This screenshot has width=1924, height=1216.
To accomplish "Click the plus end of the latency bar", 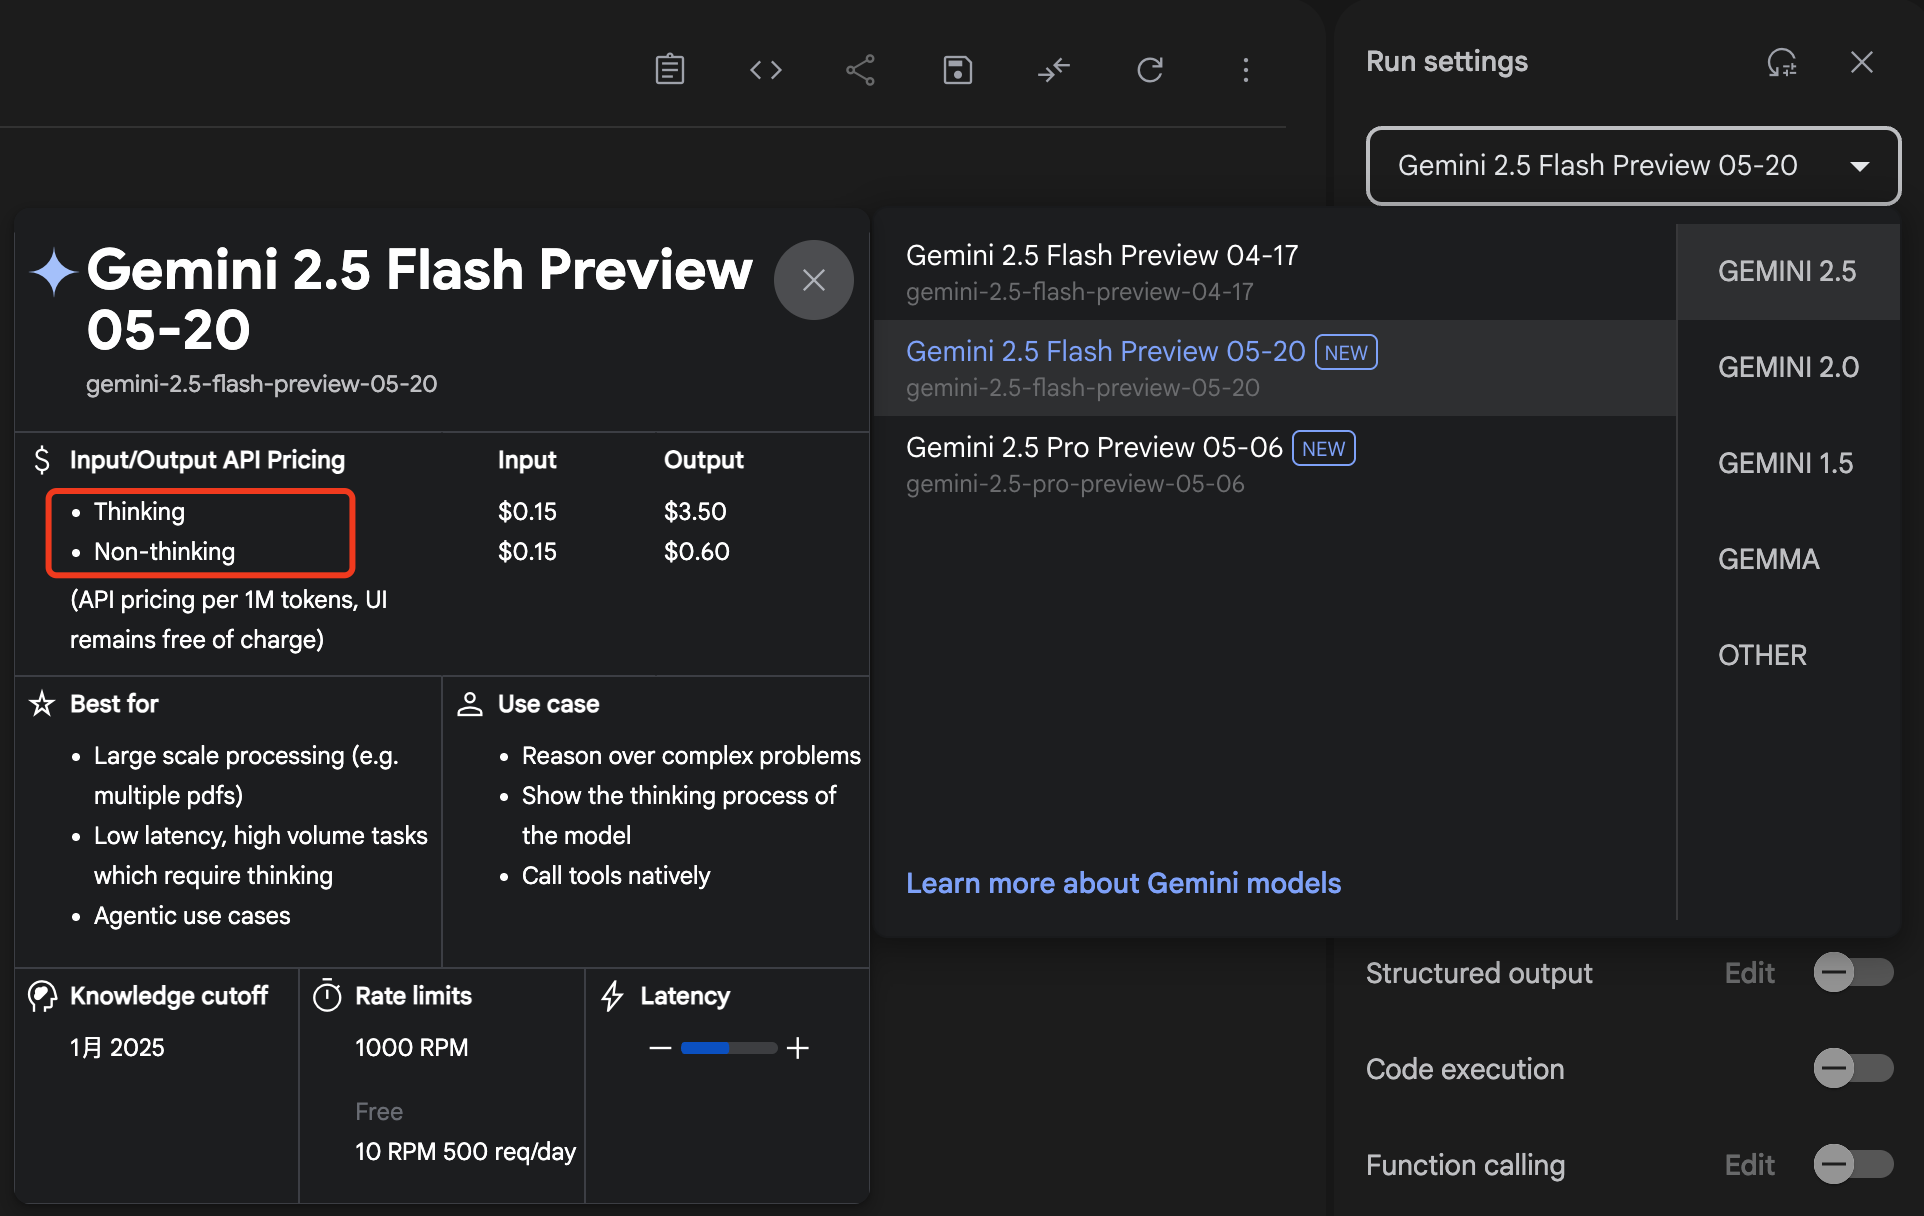I will coord(797,1048).
